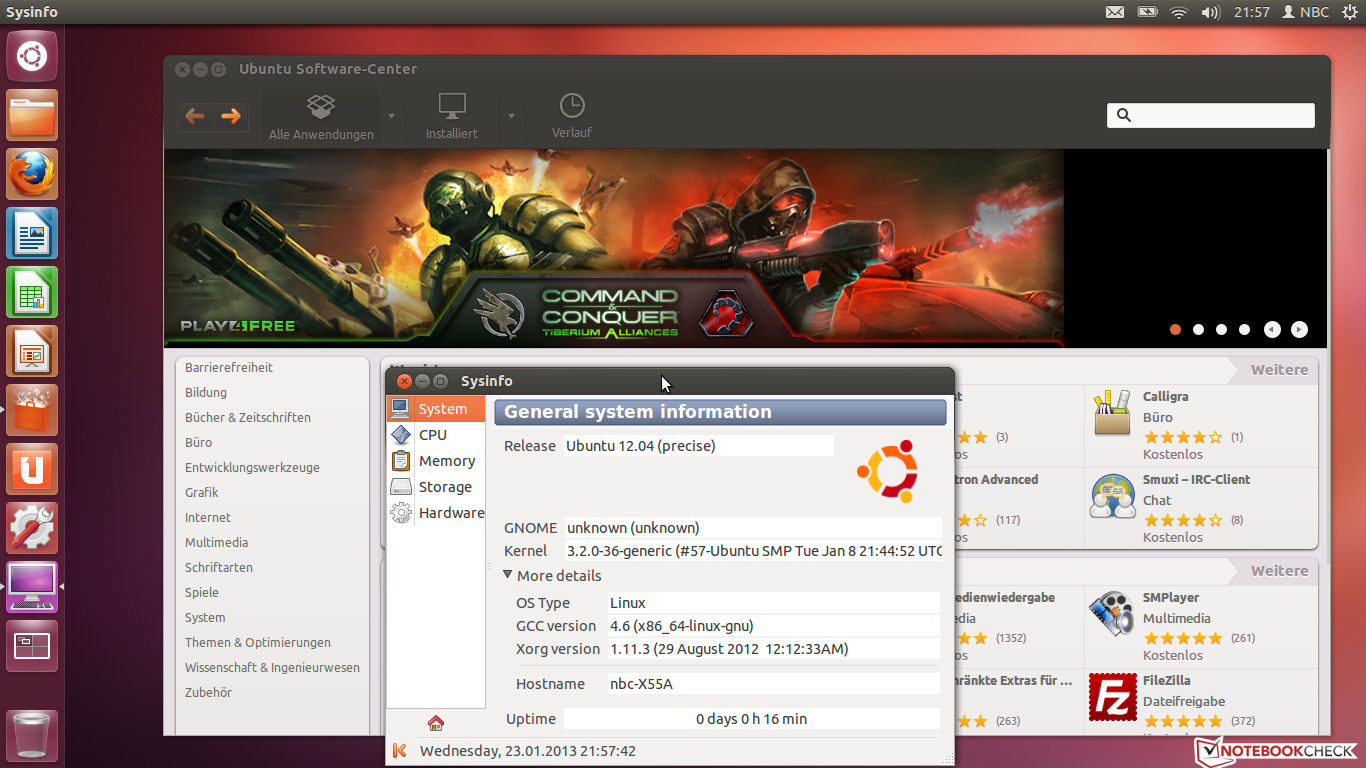Show Alle Anwendungen in Software Center

[321, 116]
